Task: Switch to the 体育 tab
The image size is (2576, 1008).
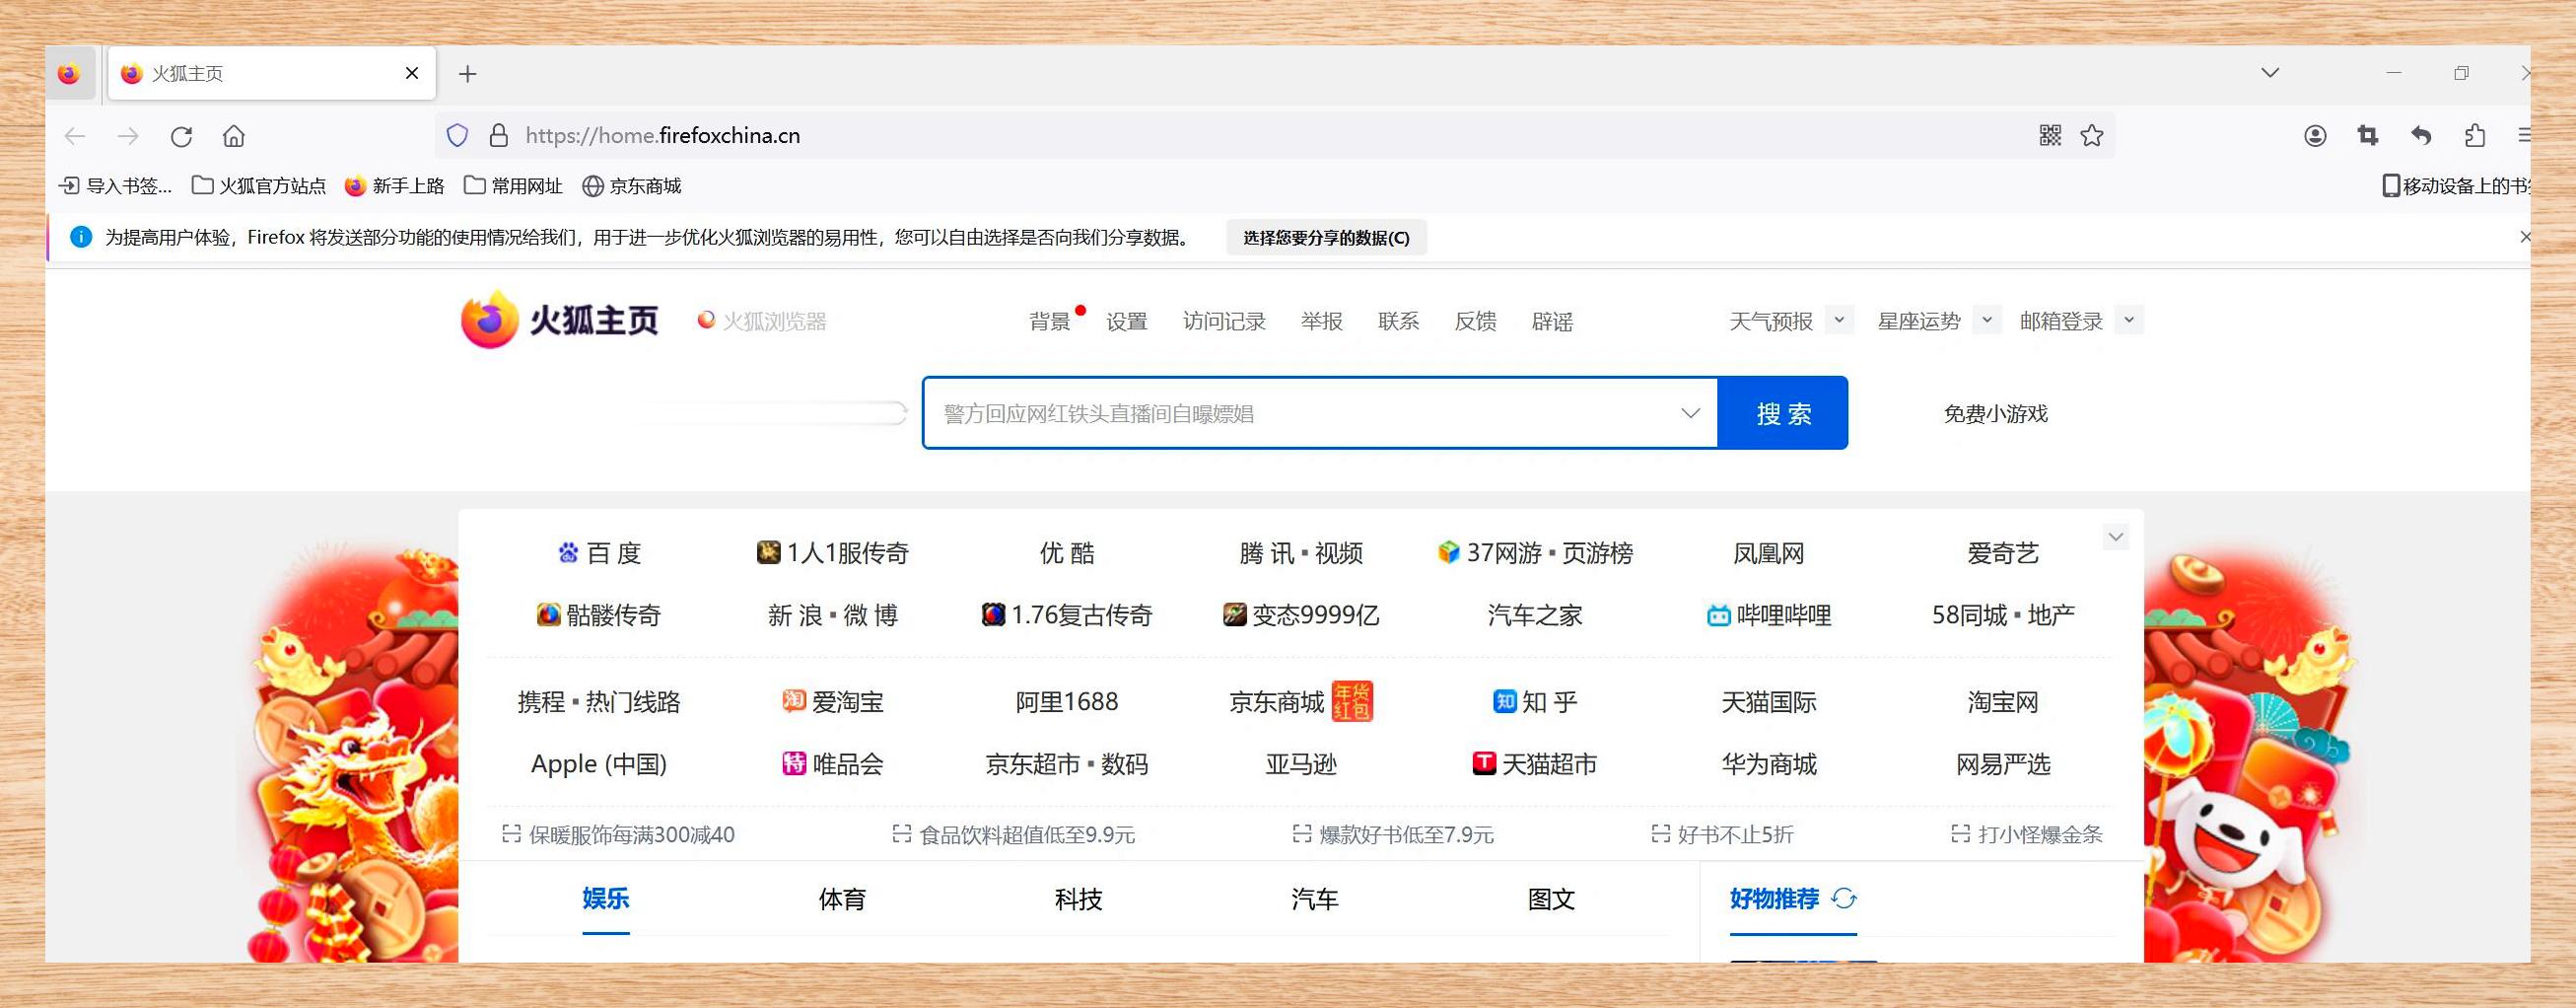Action: (x=841, y=898)
